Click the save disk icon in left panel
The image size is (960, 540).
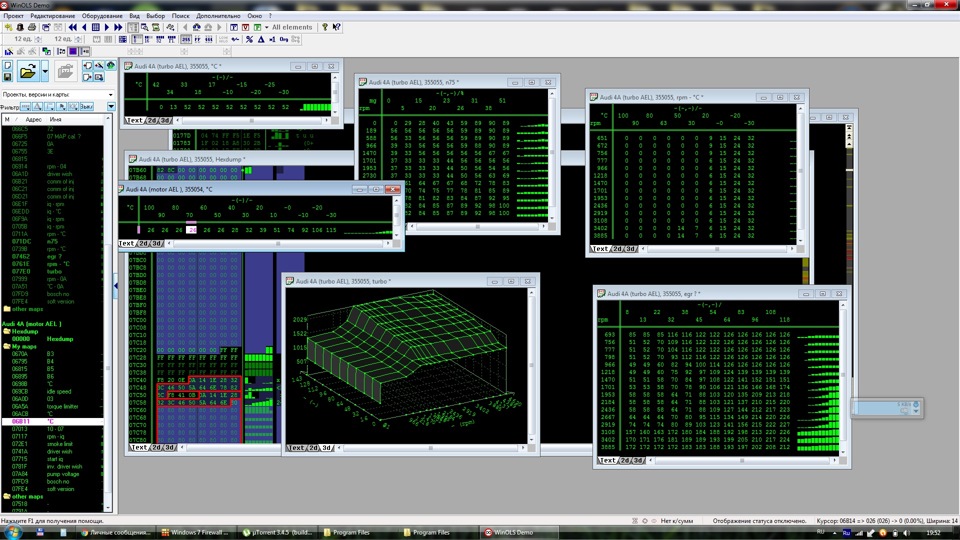coord(7,77)
